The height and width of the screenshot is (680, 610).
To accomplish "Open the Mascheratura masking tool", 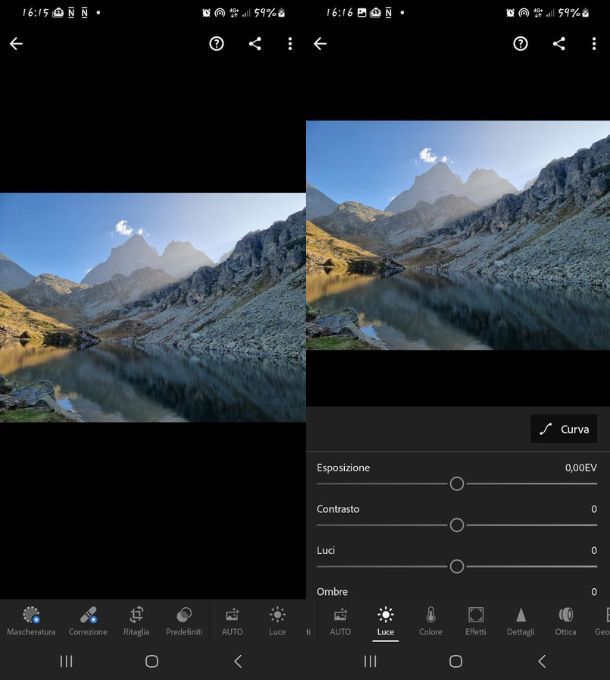I will pyautogui.click(x=31, y=619).
